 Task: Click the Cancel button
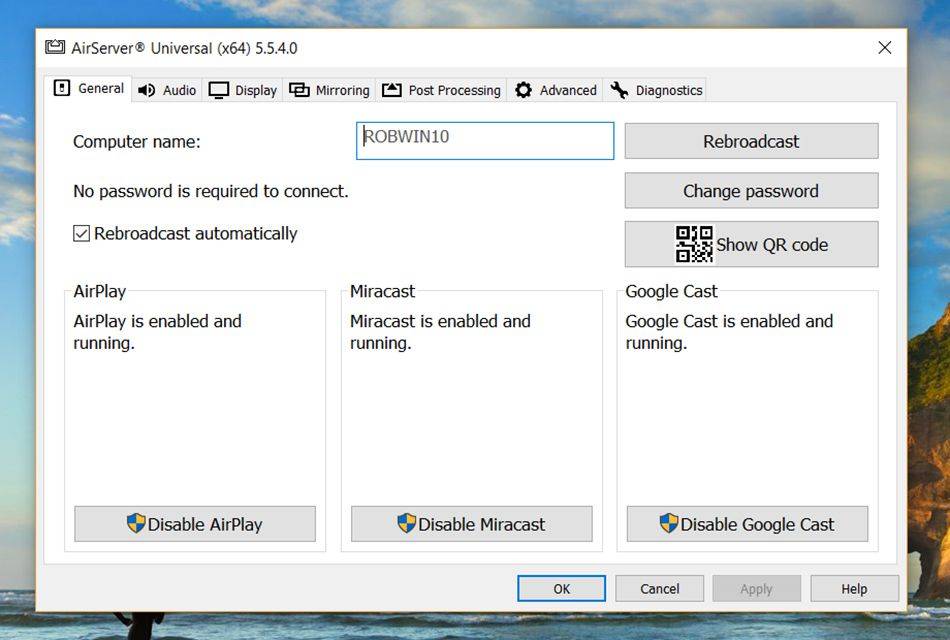(x=660, y=588)
